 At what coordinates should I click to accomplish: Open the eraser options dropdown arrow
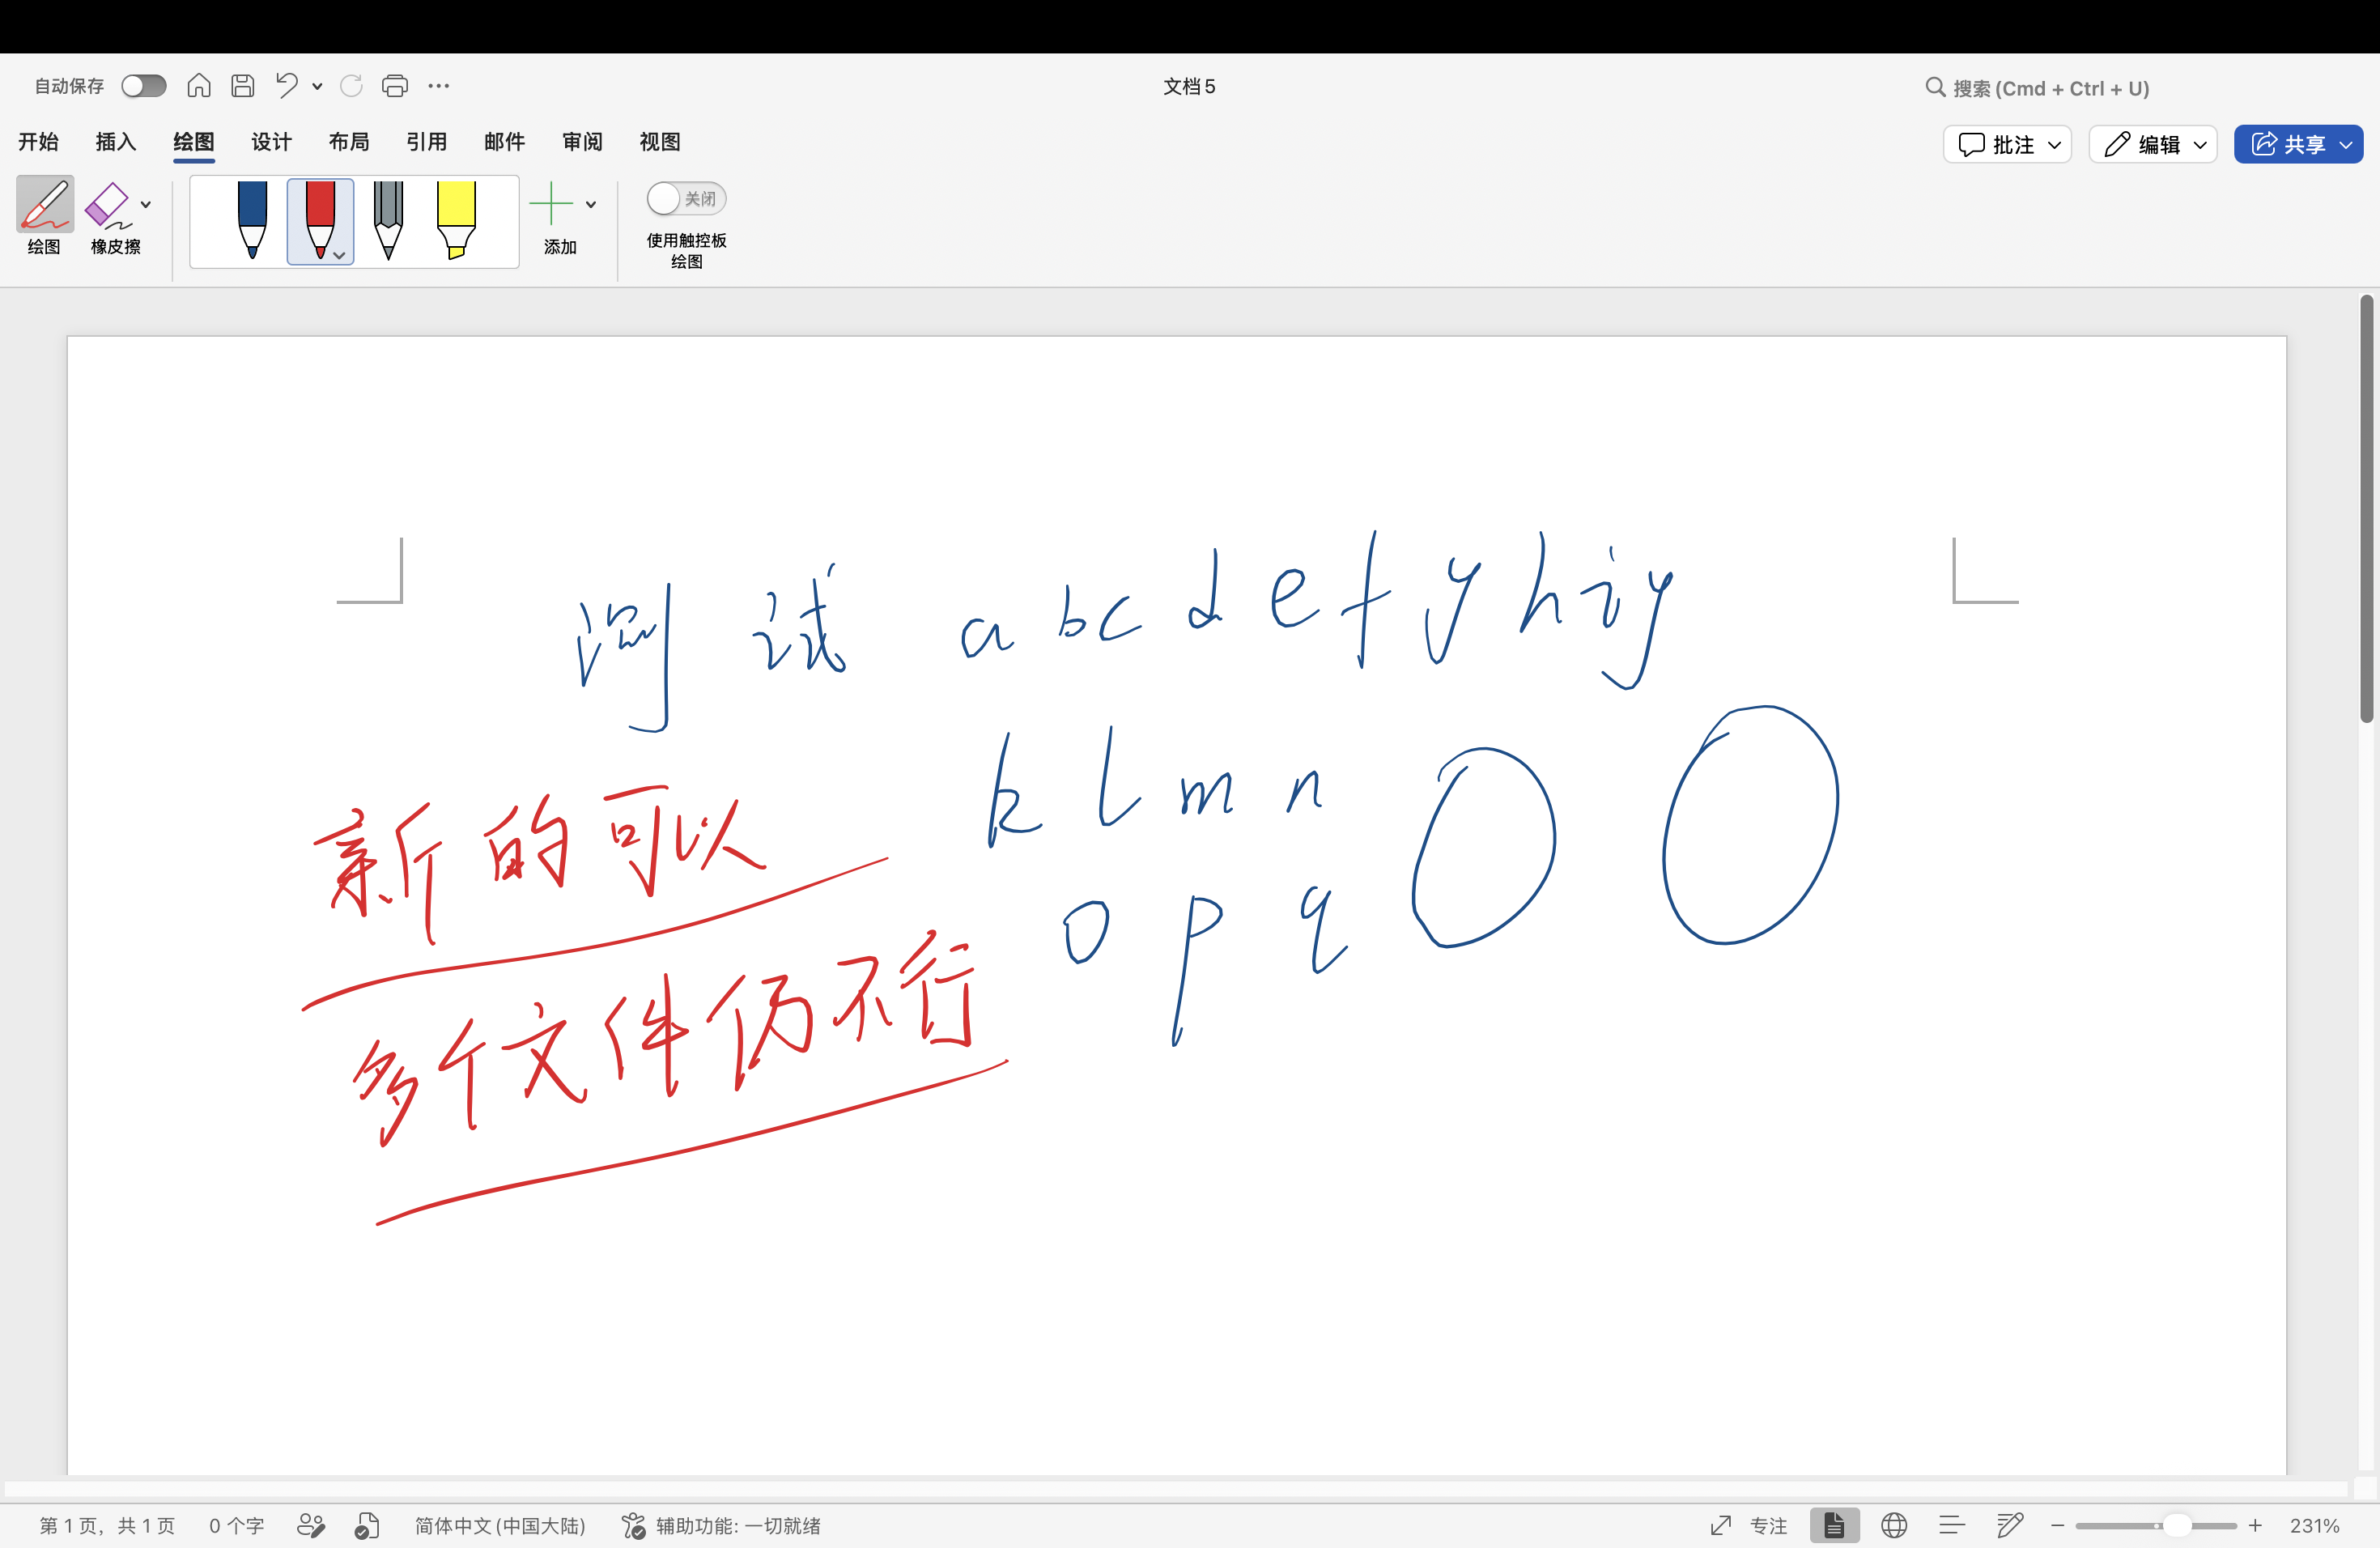point(146,205)
